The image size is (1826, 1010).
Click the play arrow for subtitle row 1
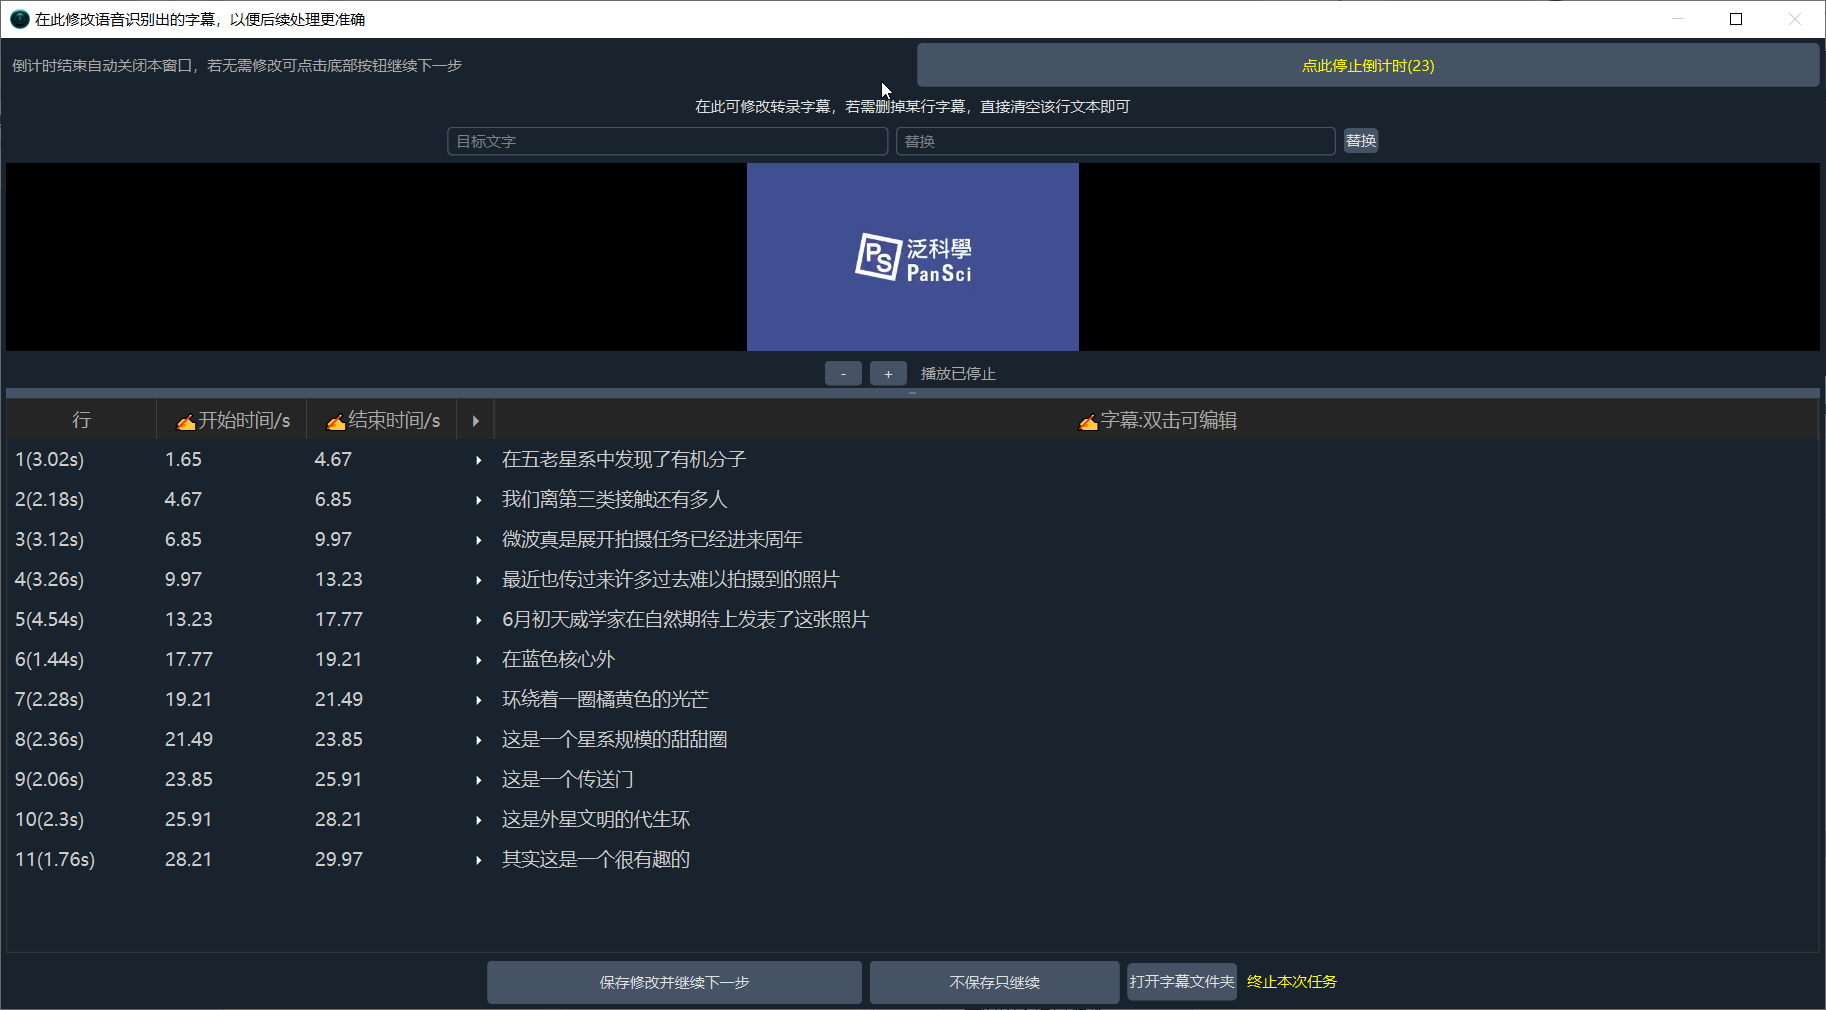[479, 460]
